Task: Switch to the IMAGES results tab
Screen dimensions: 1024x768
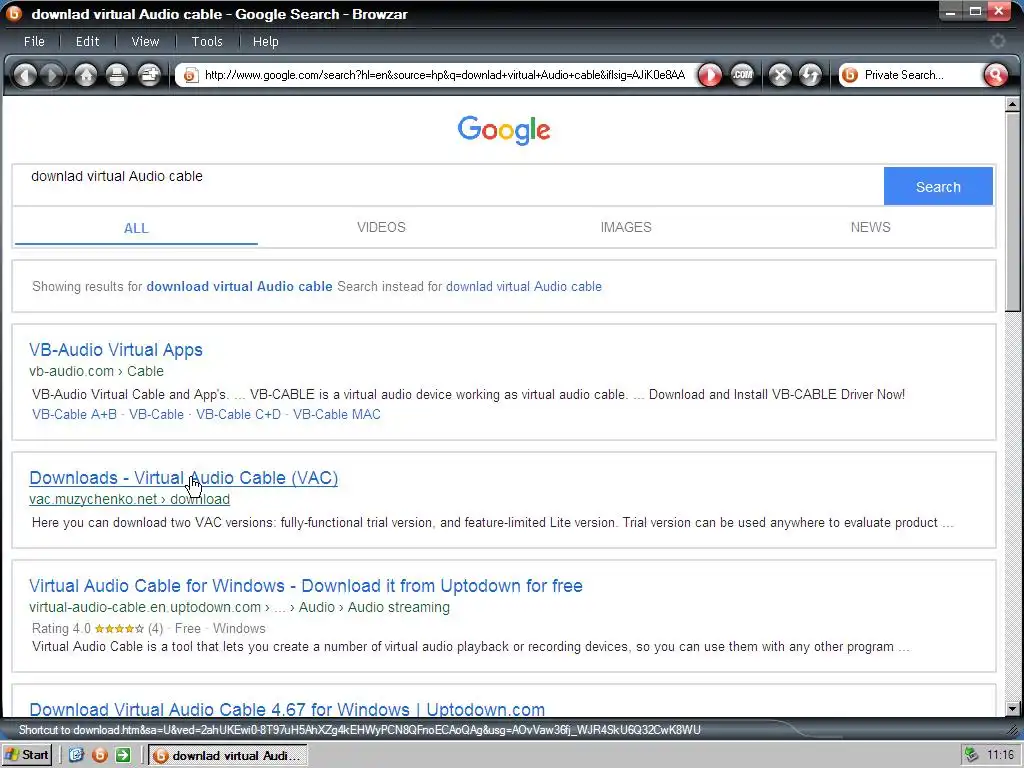Action: tap(626, 227)
